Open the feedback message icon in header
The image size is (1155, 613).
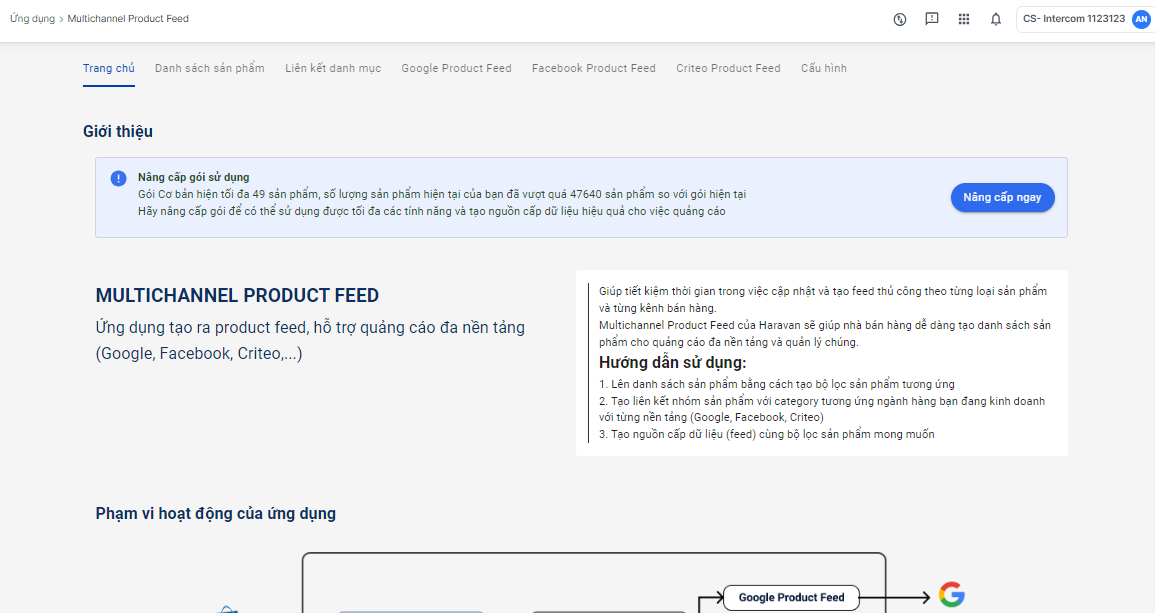pyautogui.click(x=932, y=19)
